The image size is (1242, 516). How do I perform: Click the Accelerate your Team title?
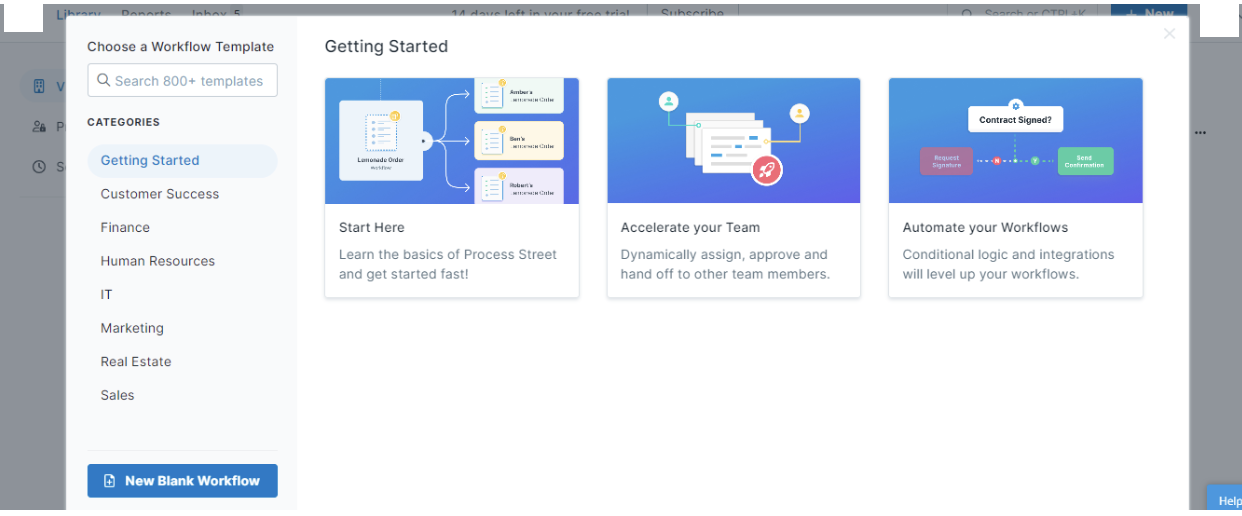[690, 227]
